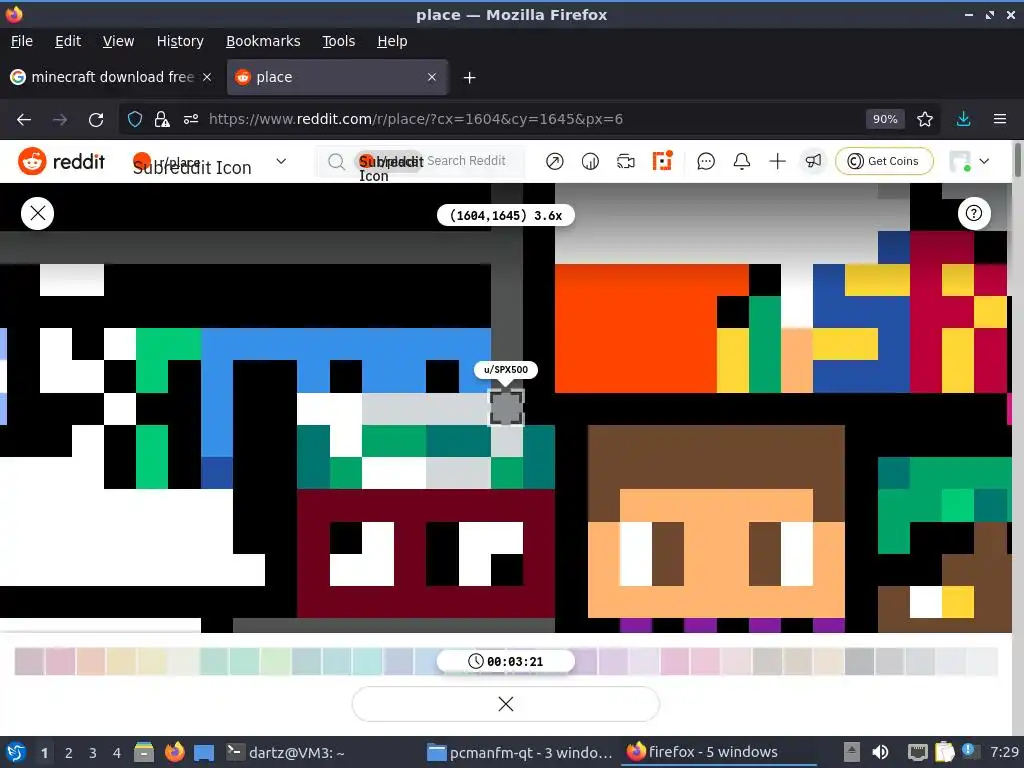Image resolution: width=1024 pixels, height=768 pixels.
Task: Bookmark this page with the star icon
Action: pos(924,120)
